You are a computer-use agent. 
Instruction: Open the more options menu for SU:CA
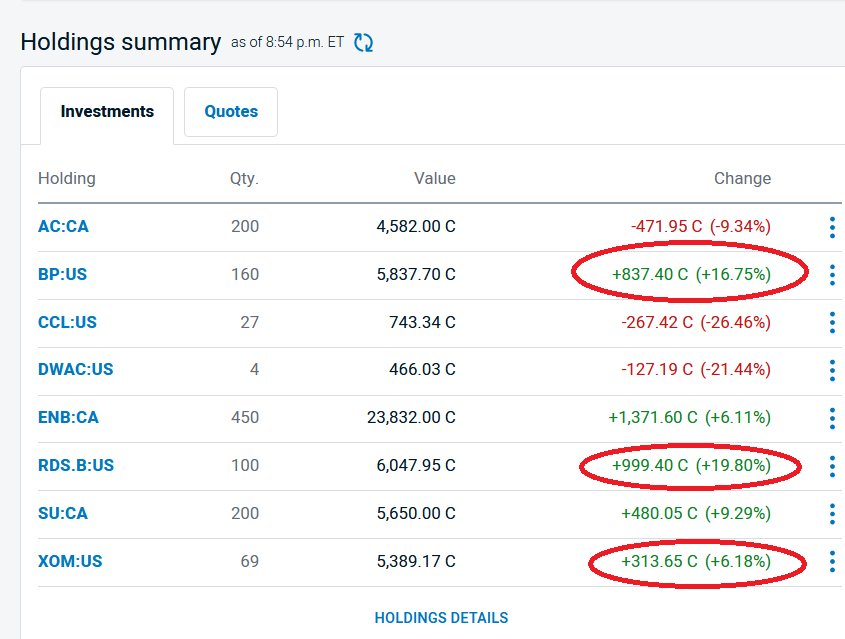(832, 515)
